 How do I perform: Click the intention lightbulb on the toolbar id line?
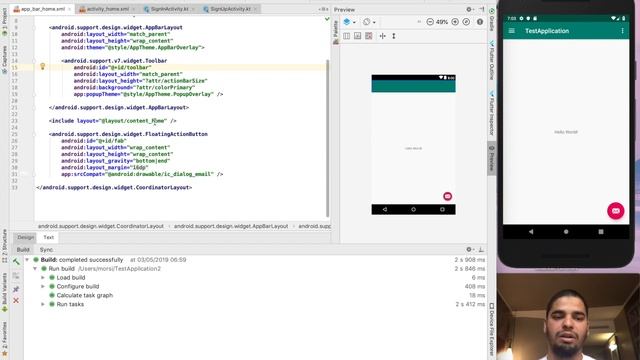click(x=42, y=67)
